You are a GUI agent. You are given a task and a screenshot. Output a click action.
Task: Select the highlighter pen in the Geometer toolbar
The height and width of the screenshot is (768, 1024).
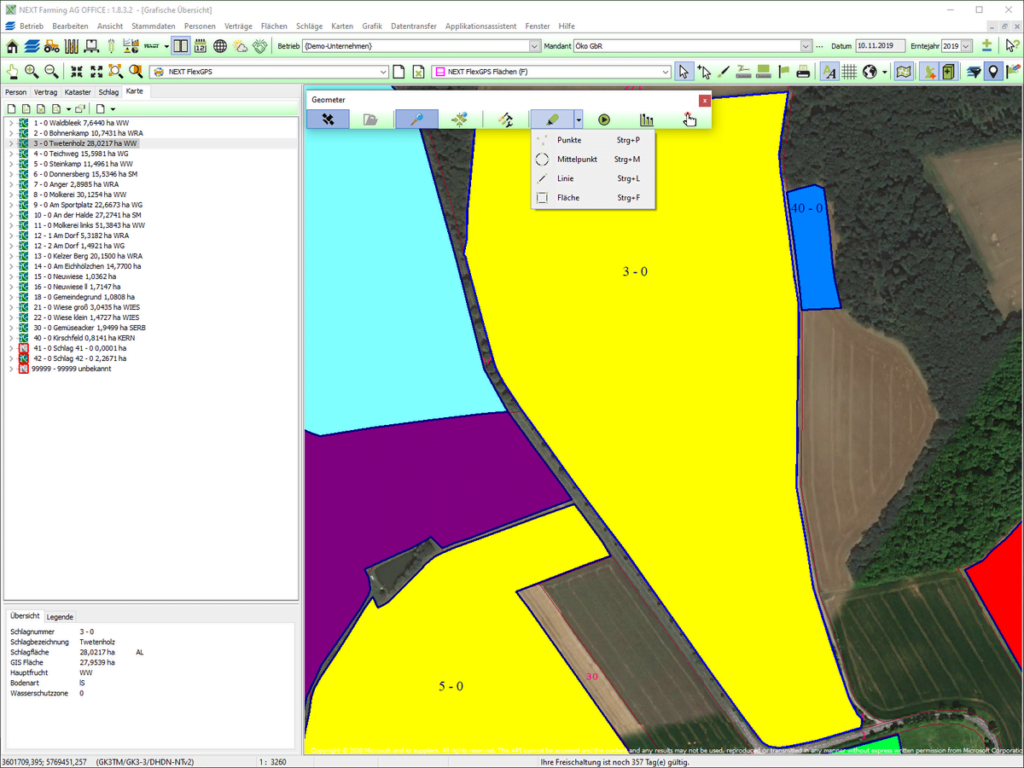pos(550,117)
